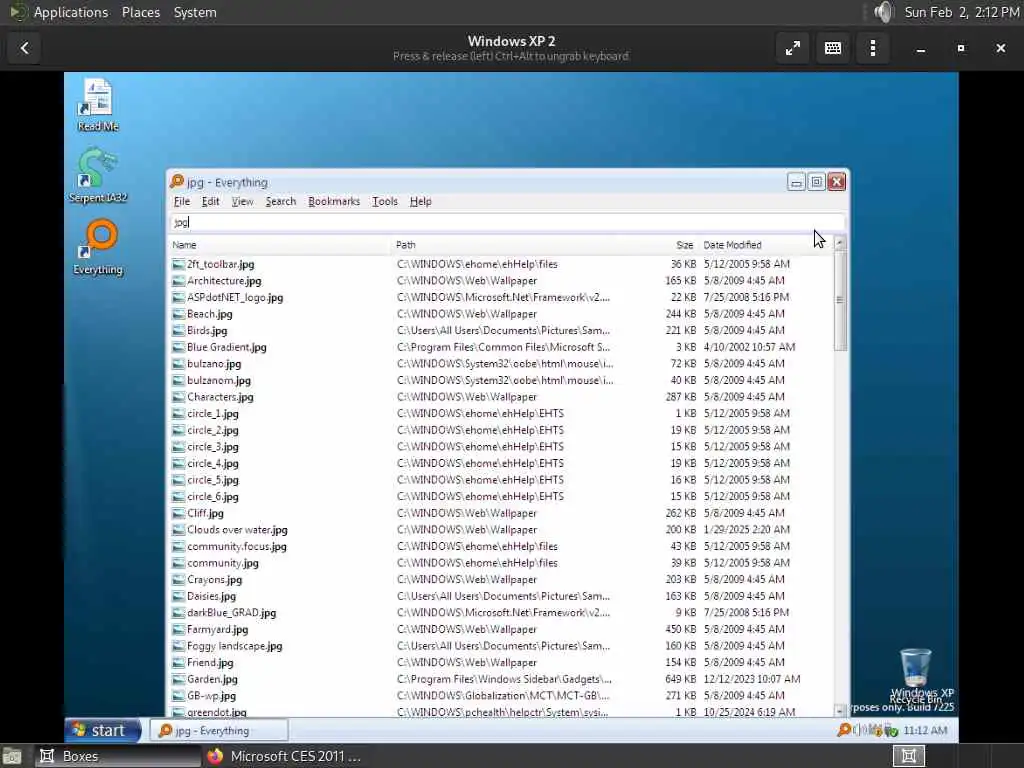The image size is (1024, 768).
Task: Click file icon of Crayons.jpg
Action: point(178,580)
